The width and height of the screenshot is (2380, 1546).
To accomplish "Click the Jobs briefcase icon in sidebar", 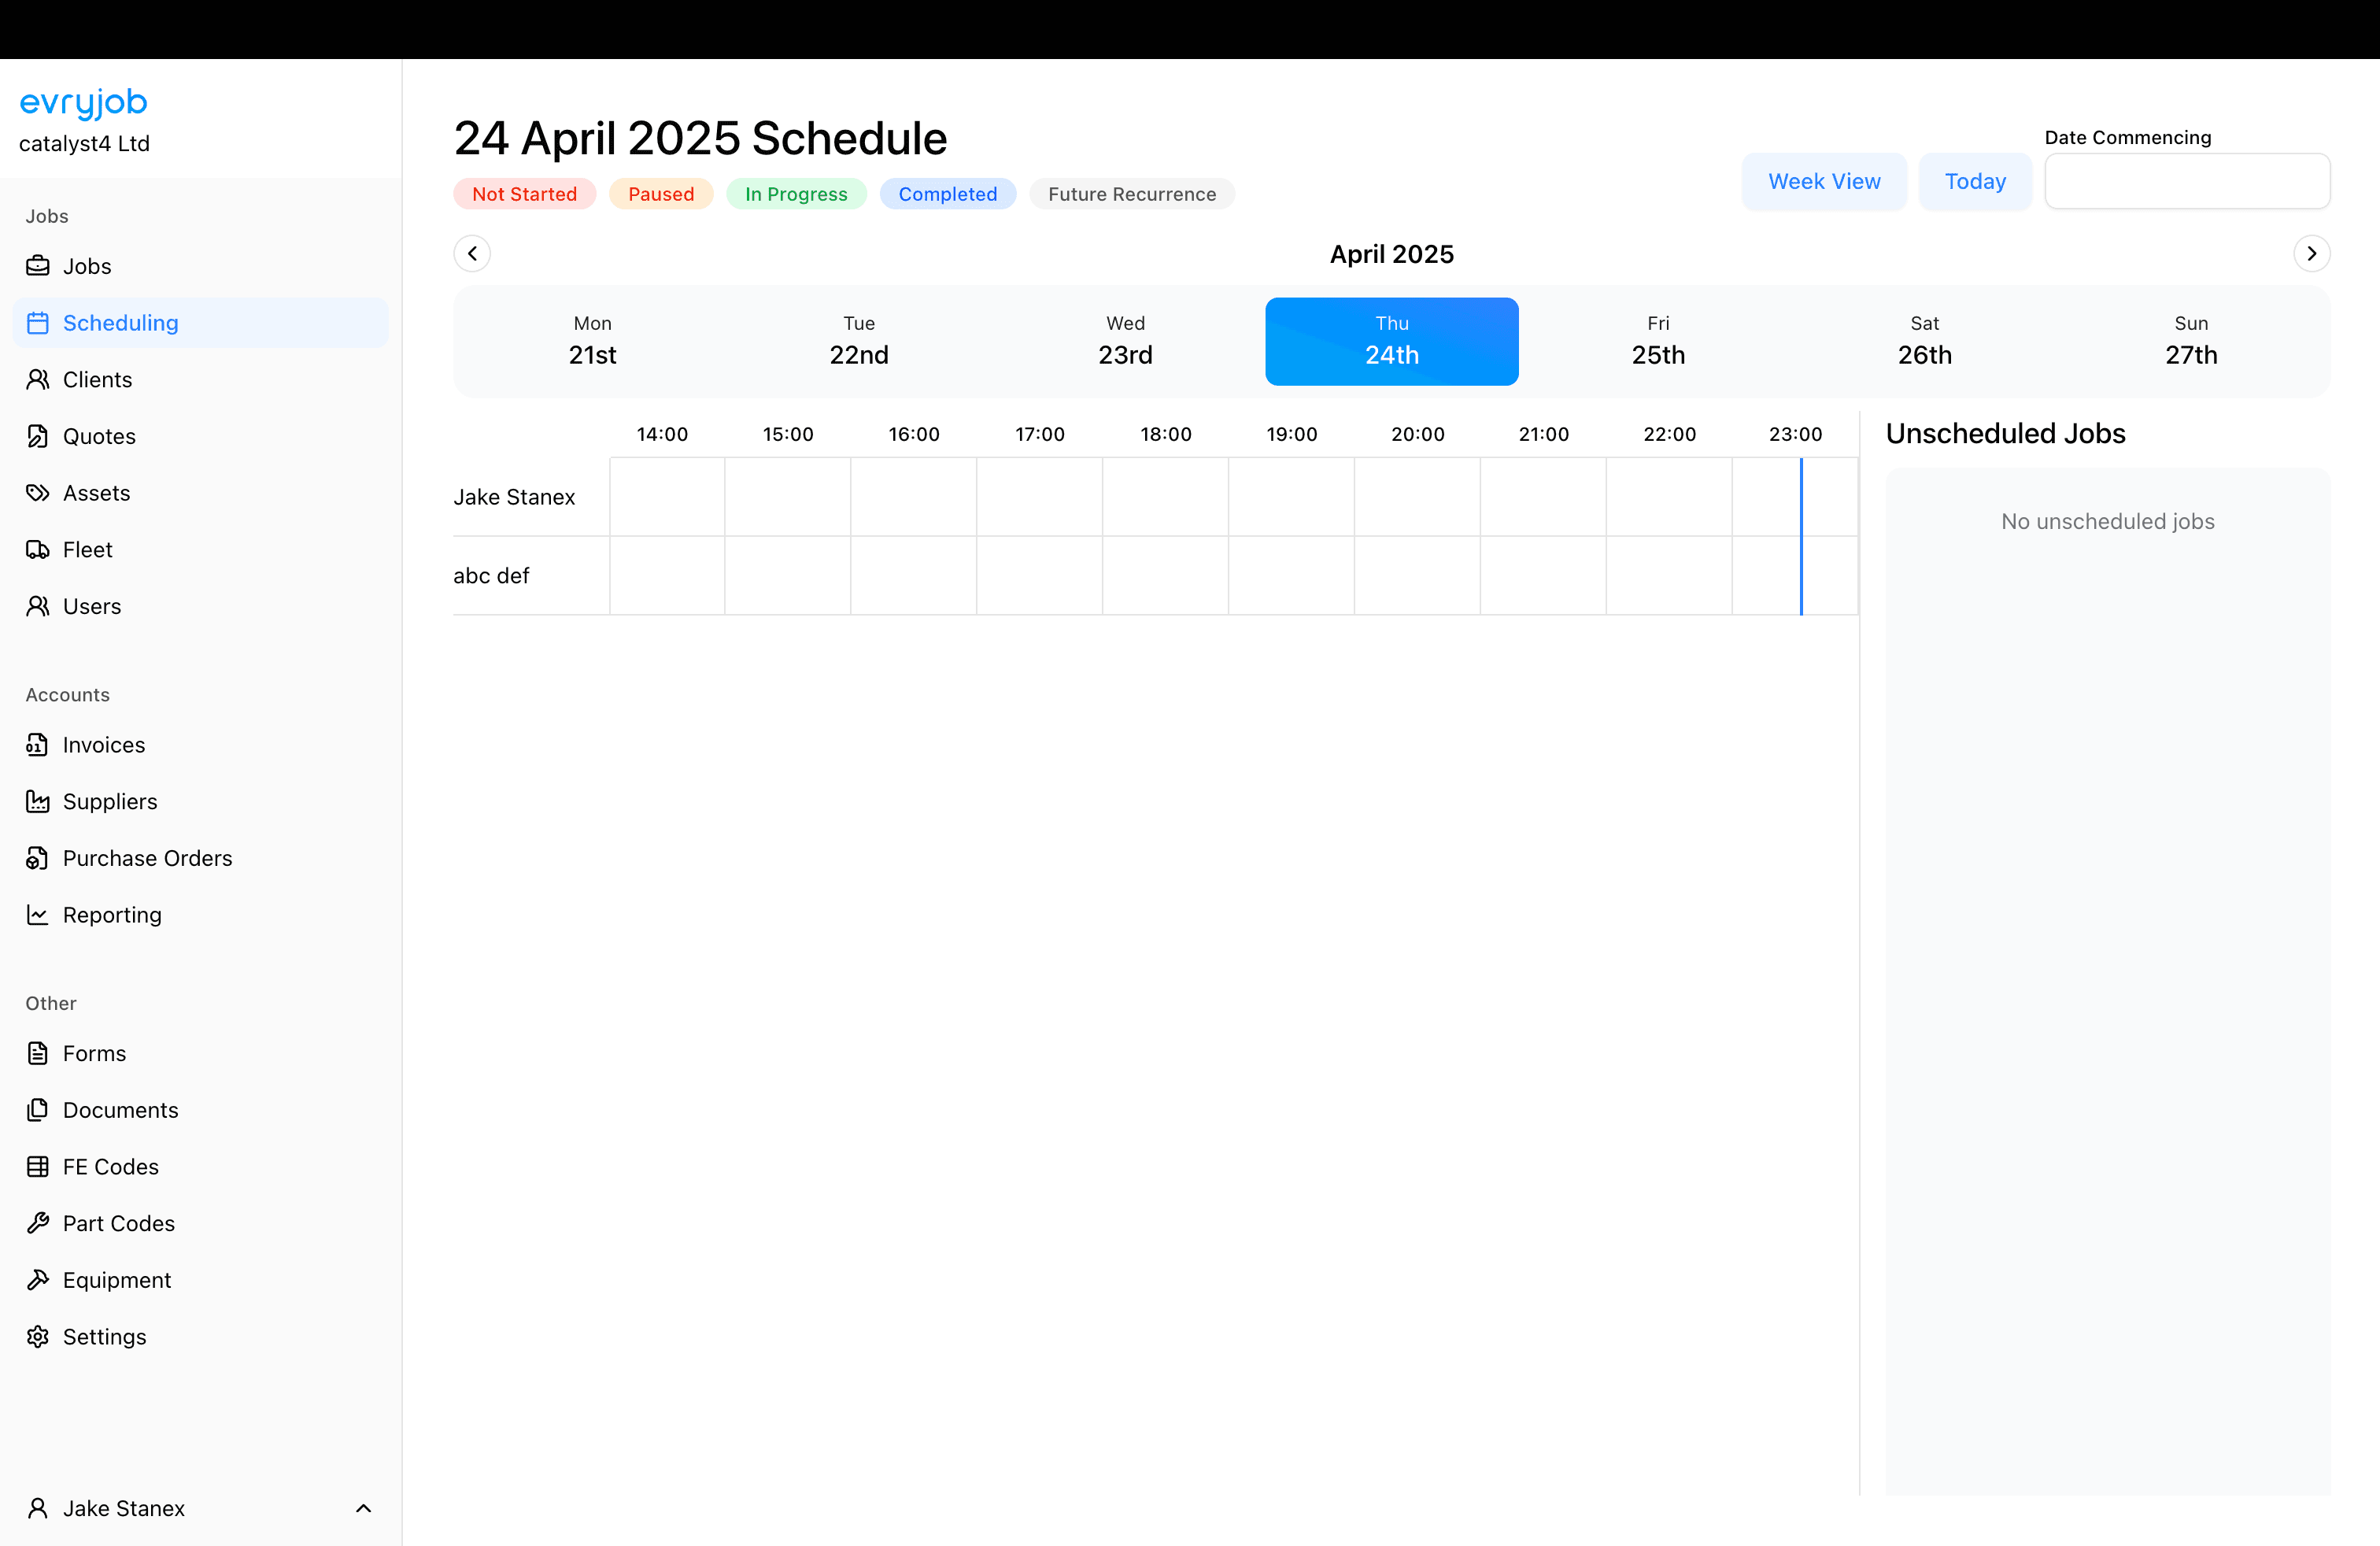I will (x=38, y=266).
